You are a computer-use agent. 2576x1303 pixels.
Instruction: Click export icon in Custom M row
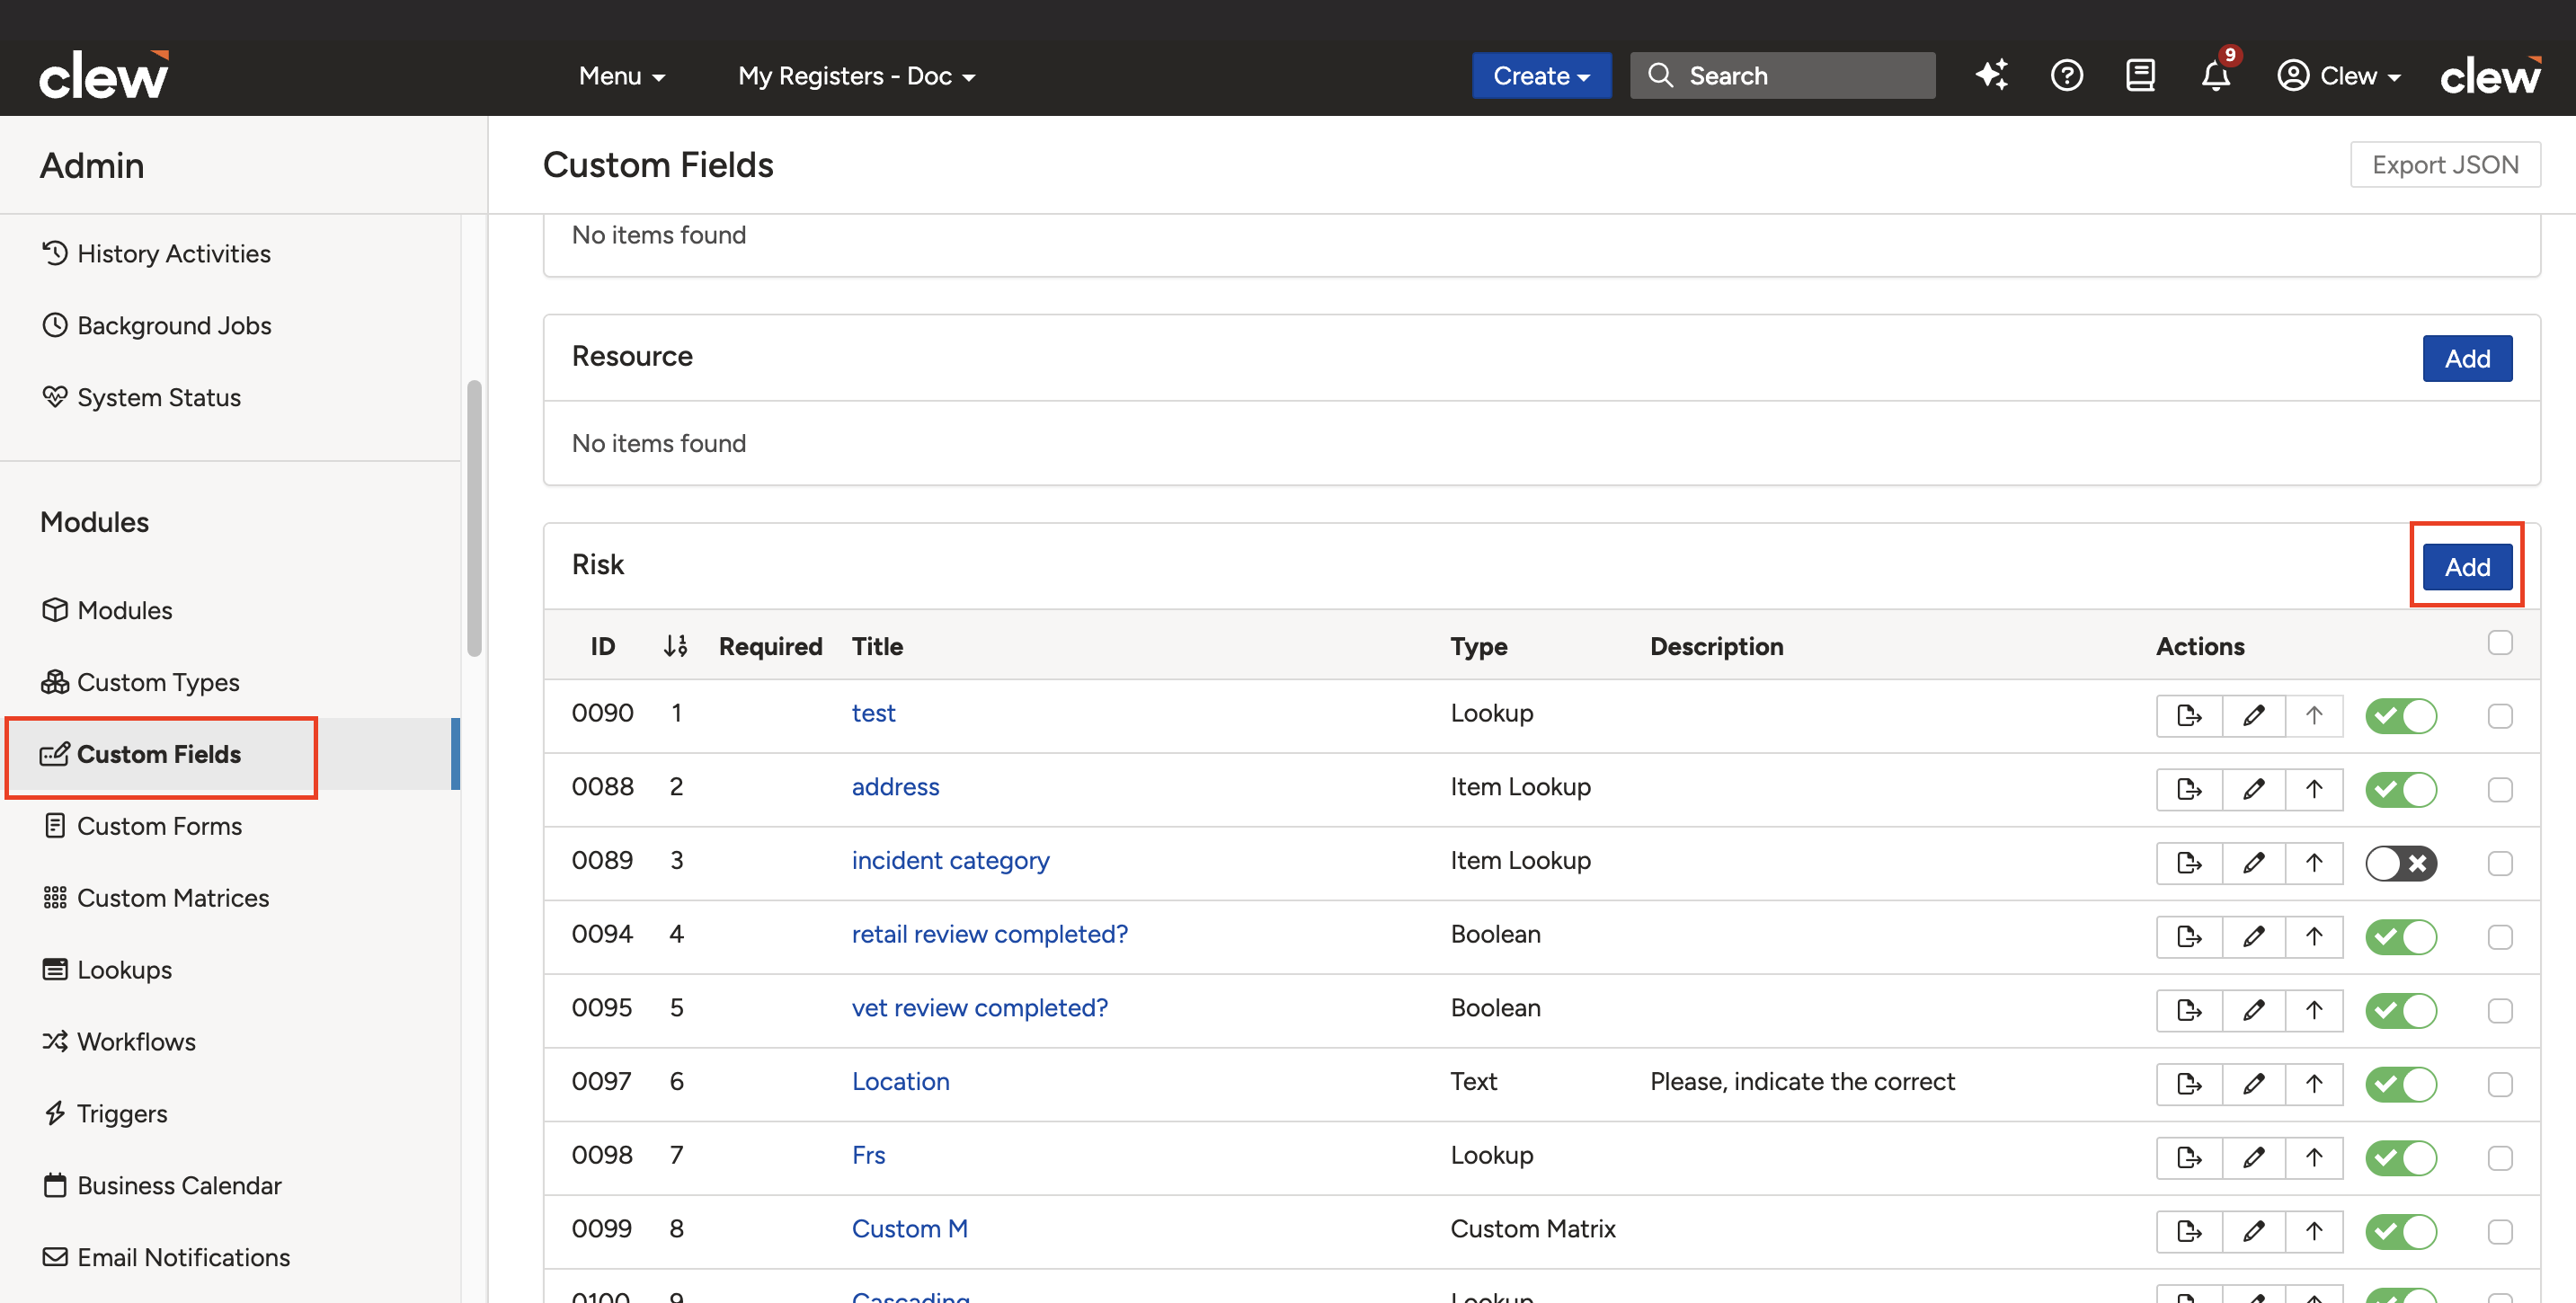click(2189, 1232)
